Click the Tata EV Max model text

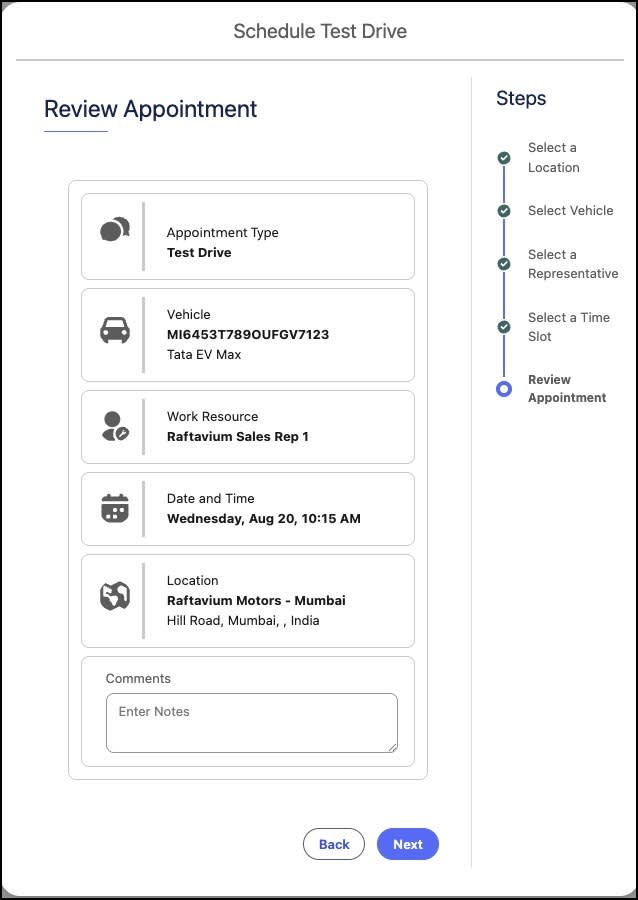click(204, 355)
